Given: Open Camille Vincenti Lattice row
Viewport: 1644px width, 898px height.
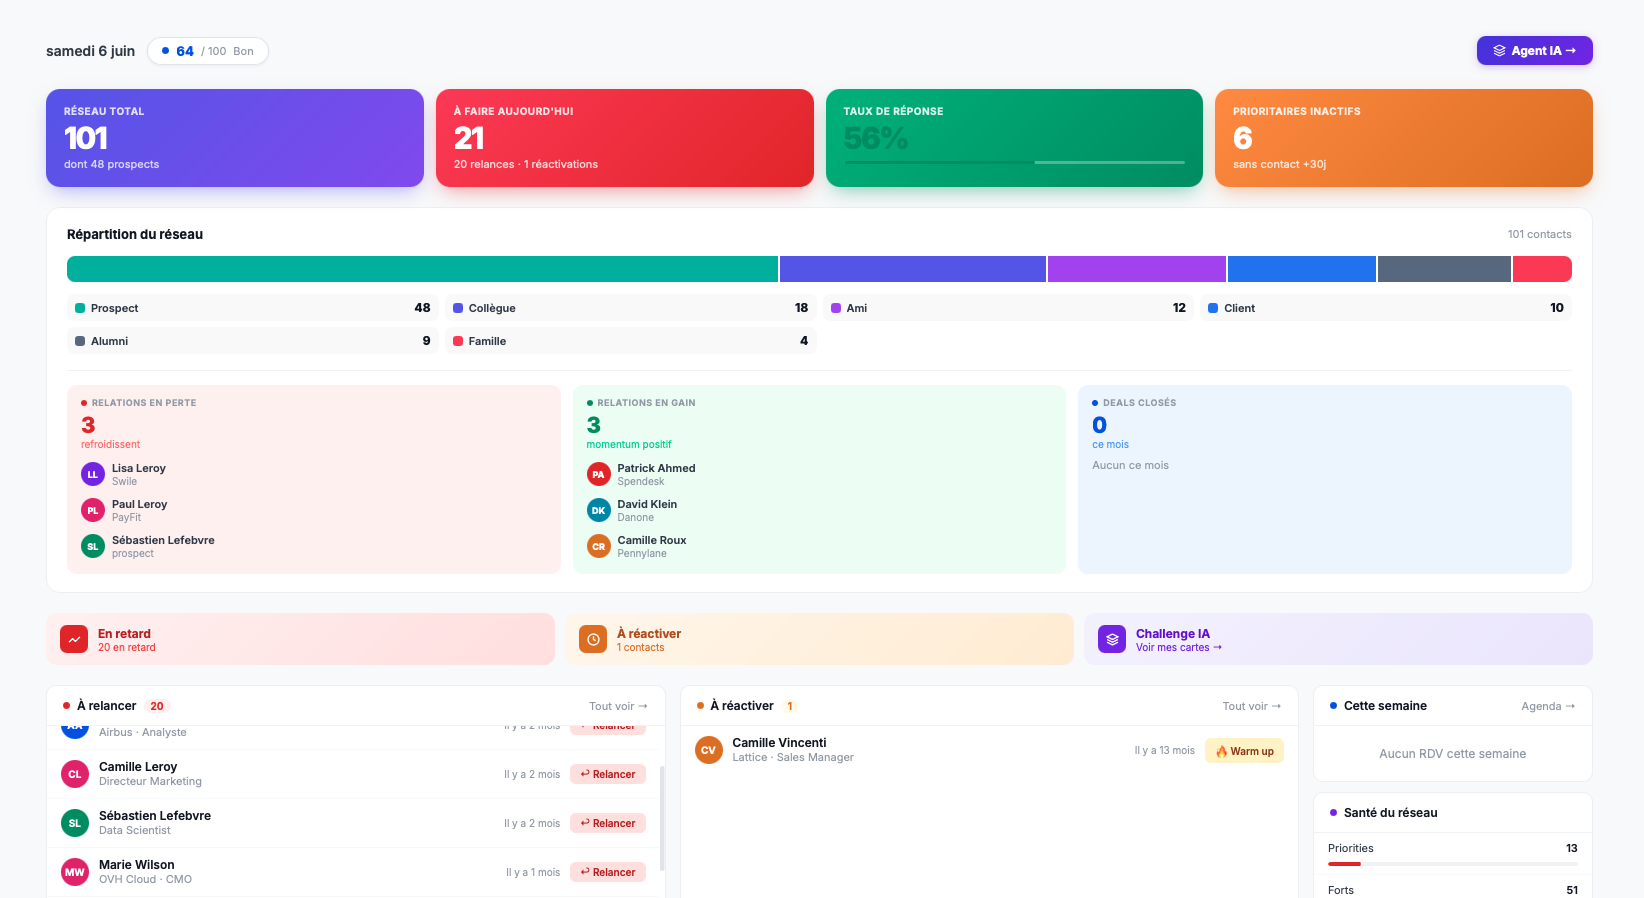Looking at the screenshot, I should click(989, 750).
